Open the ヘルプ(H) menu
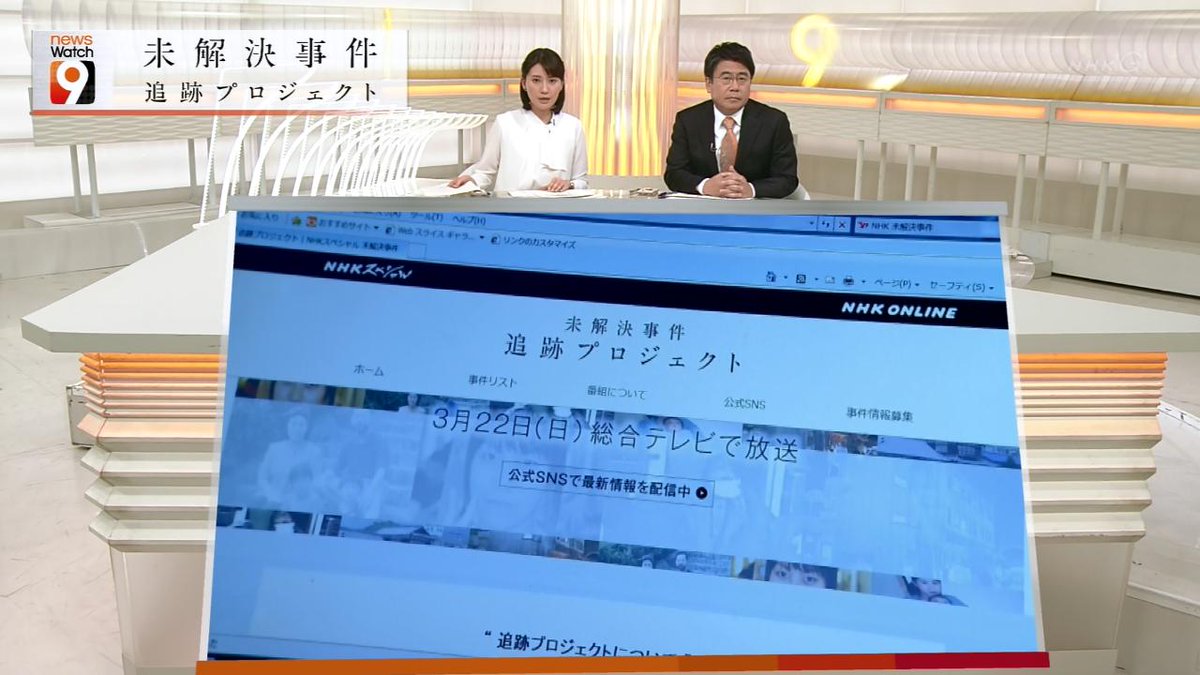1200x675 pixels. coord(468,220)
